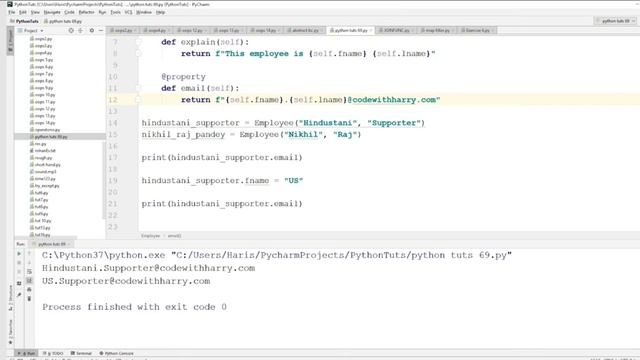The height and width of the screenshot is (360, 640).
Task: Click the expand/collapse all icon in Project panel
Action: pos(81,31)
